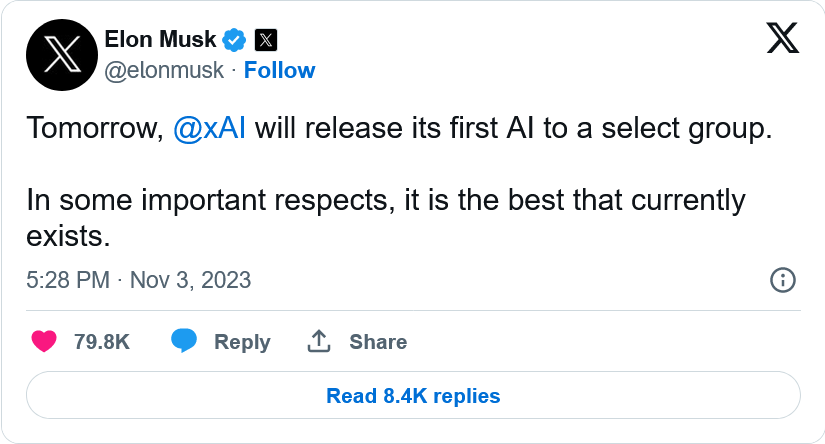Click the small X affiliate badge beside the name
825x444 pixels.
266,40
